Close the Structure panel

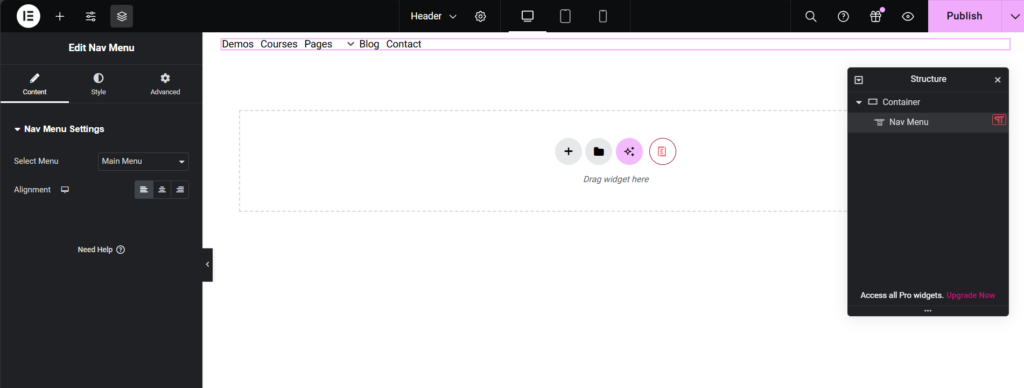tap(997, 80)
